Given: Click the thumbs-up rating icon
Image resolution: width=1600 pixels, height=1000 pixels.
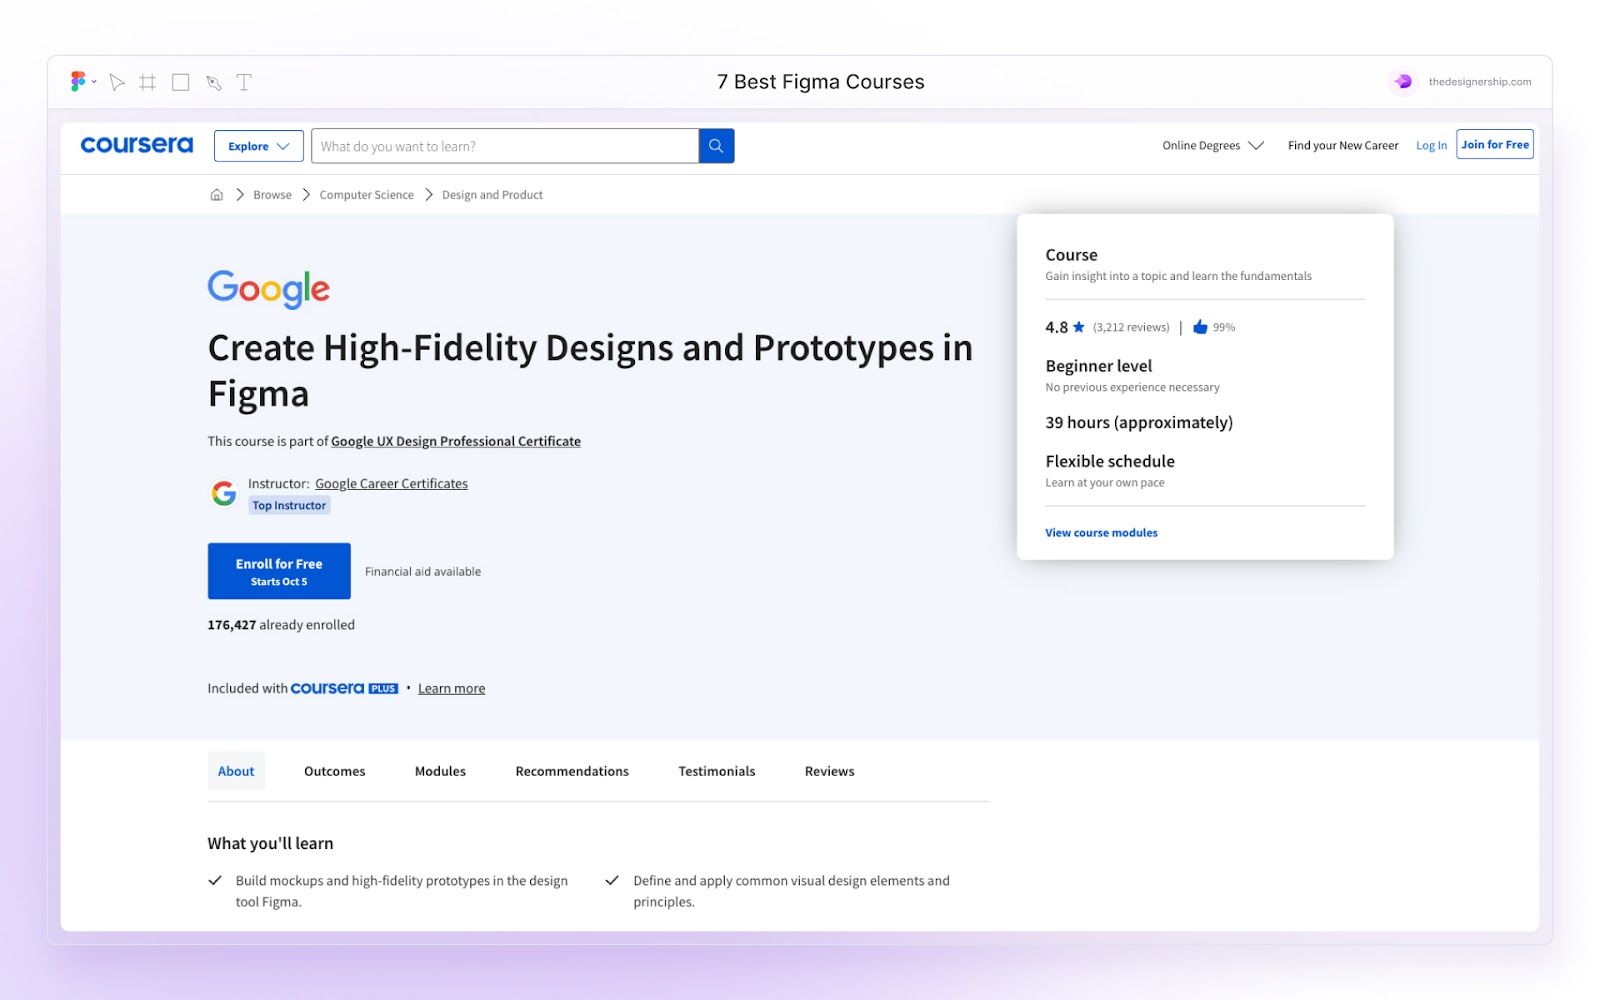Looking at the screenshot, I should point(1198,326).
